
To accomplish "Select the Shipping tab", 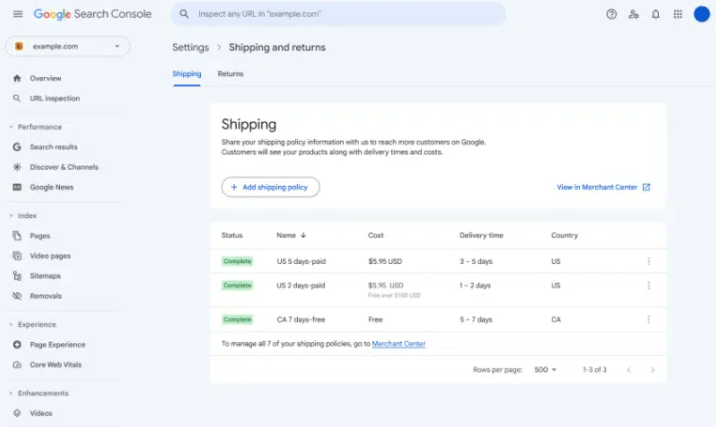I will [187, 74].
